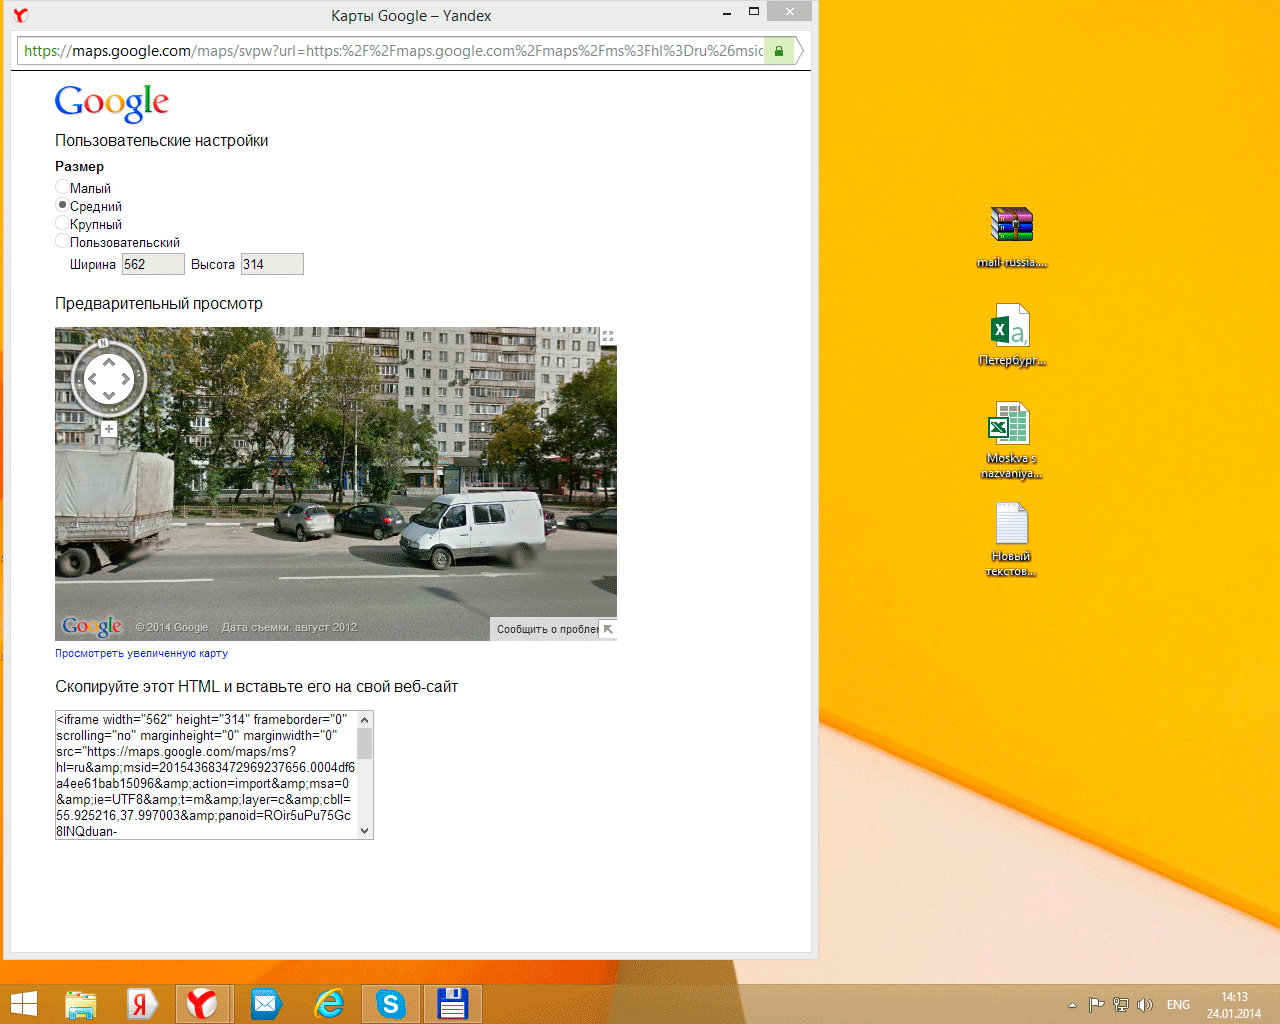Viewport: 1280px width, 1024px height.
Task: Choose the Пользовательский size option
Action: 62,242
